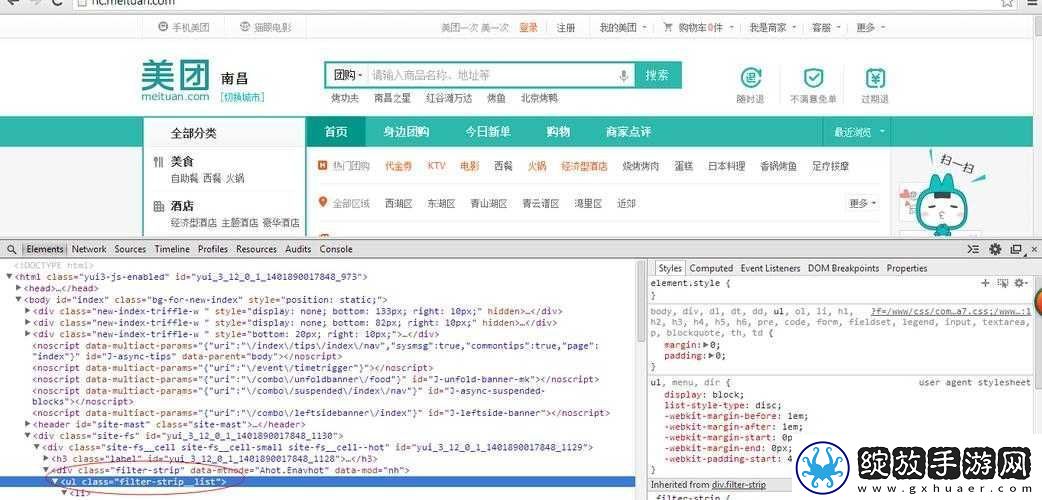This screenshot has height=500, width=1042.
Task: Expand the head node in DOM tree
Action: tap(19, 289)
